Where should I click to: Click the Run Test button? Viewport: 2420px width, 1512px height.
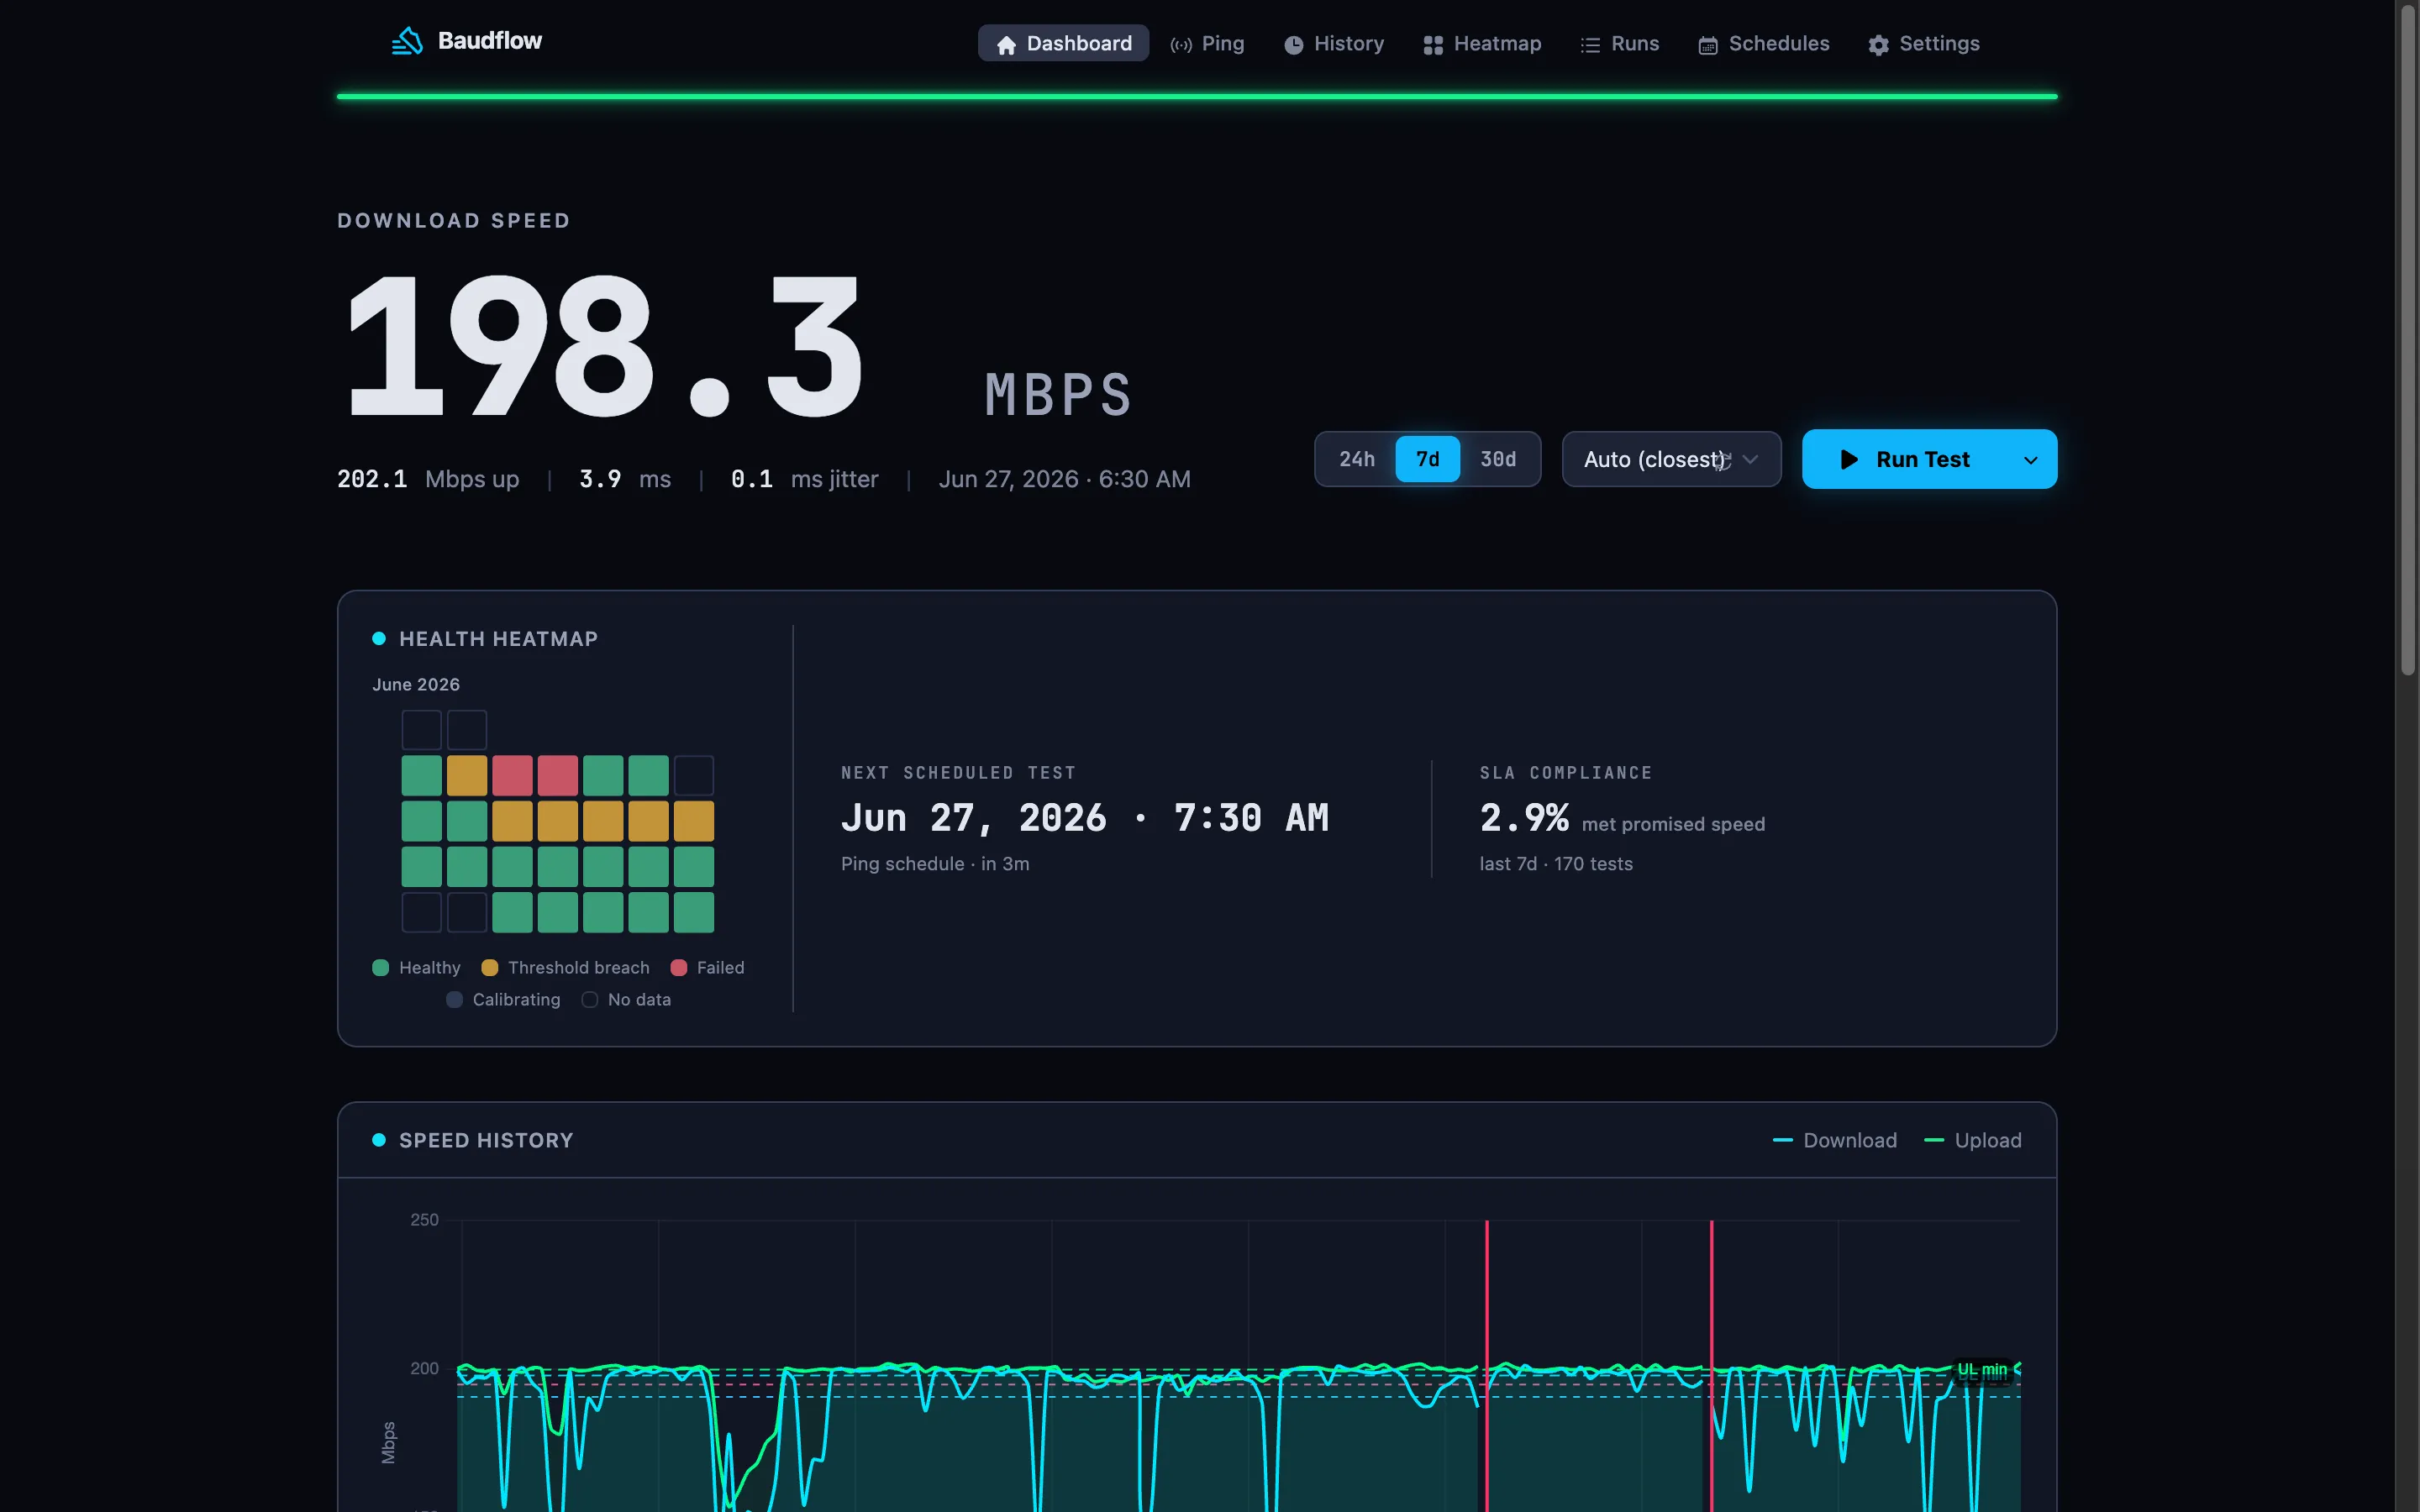1904,459
